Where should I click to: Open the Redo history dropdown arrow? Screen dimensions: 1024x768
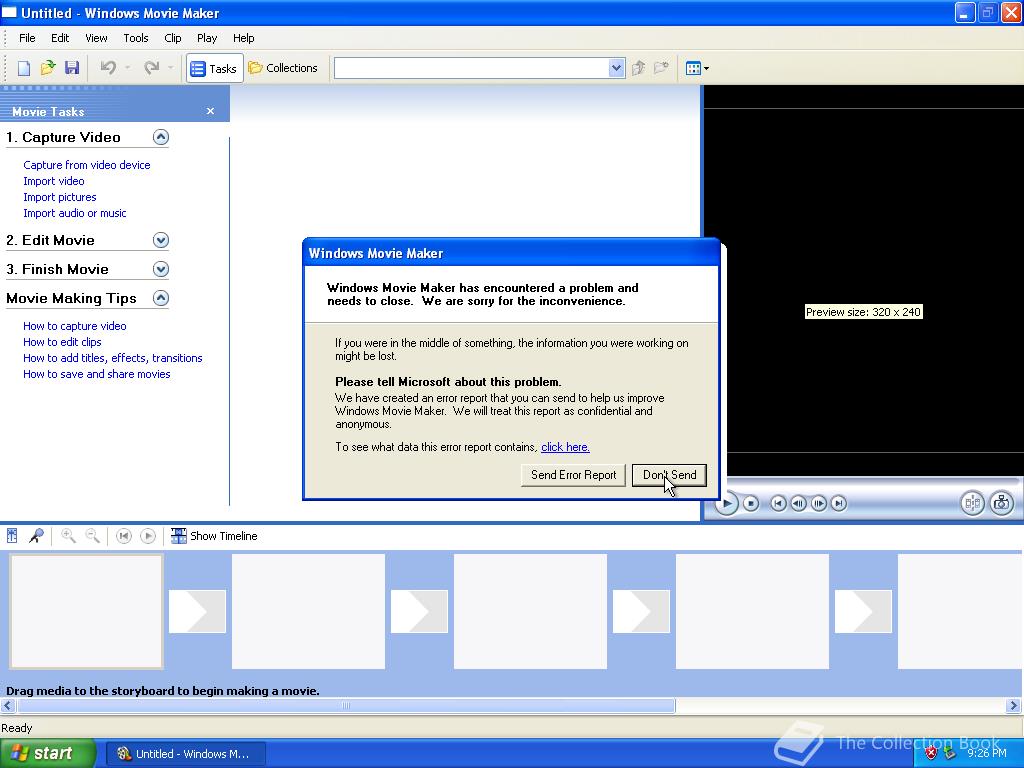[x=170, y=68]
